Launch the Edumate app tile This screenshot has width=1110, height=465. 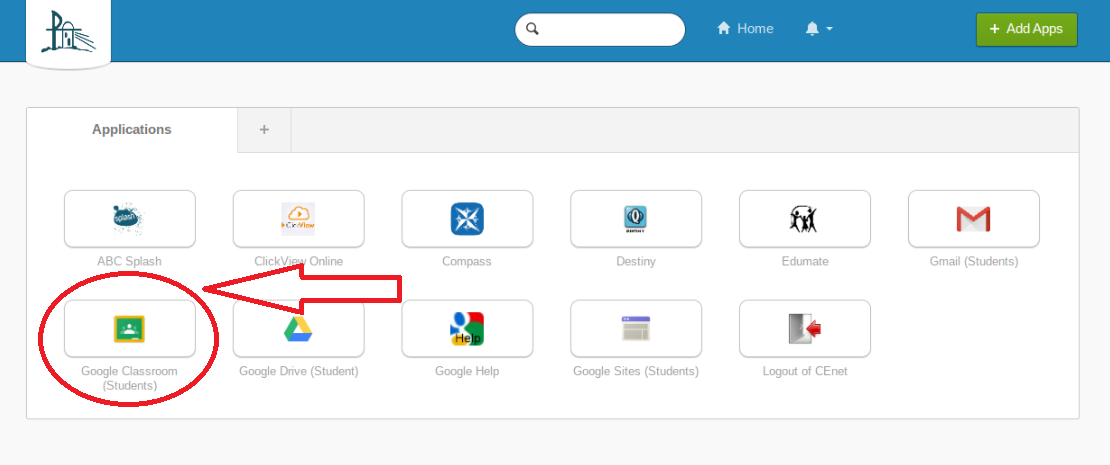tap(805, 219)
